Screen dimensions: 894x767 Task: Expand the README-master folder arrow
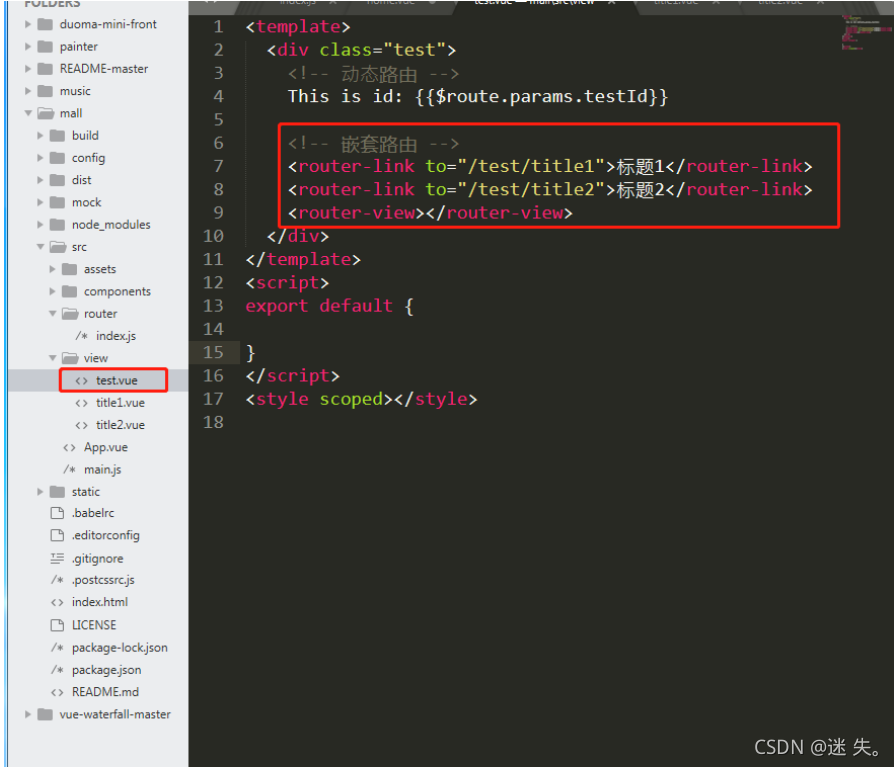tap(27, 69)
